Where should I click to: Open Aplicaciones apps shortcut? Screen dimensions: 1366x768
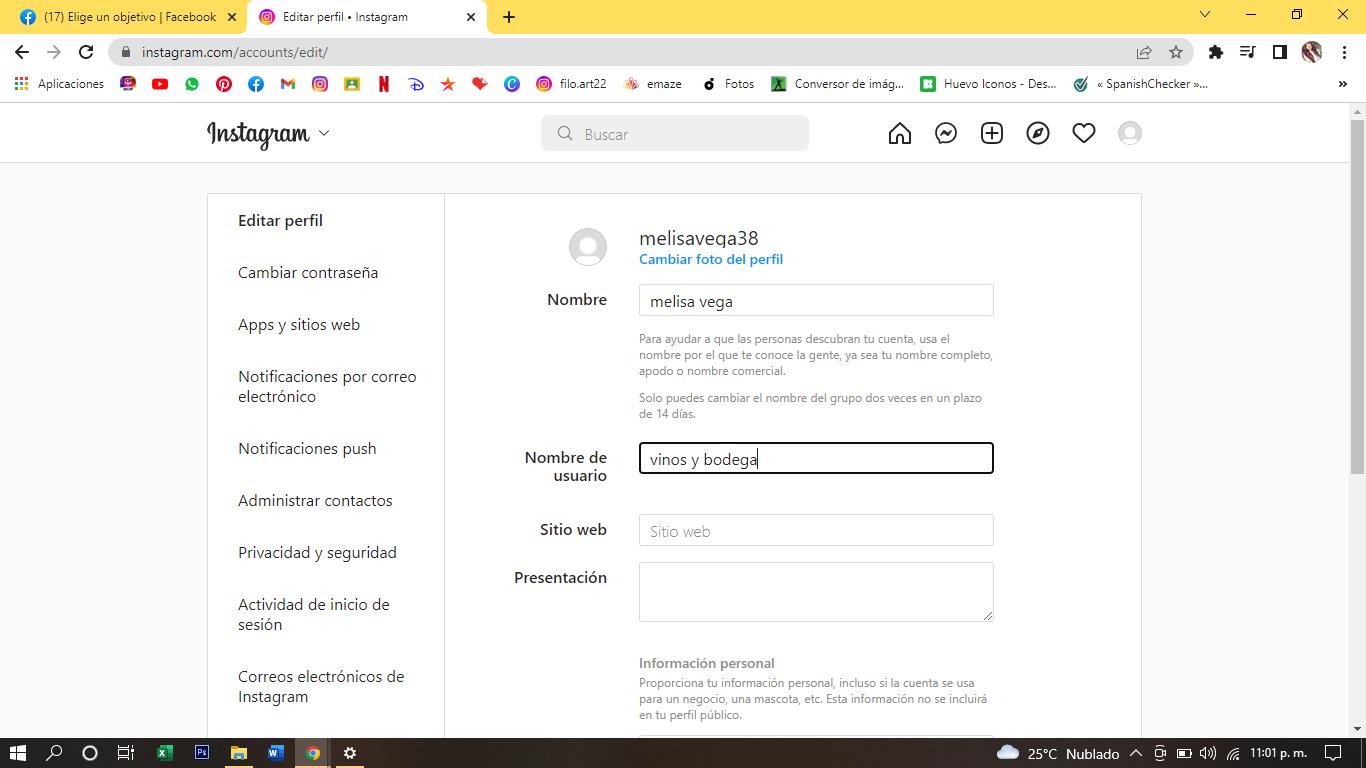point(59,84)
